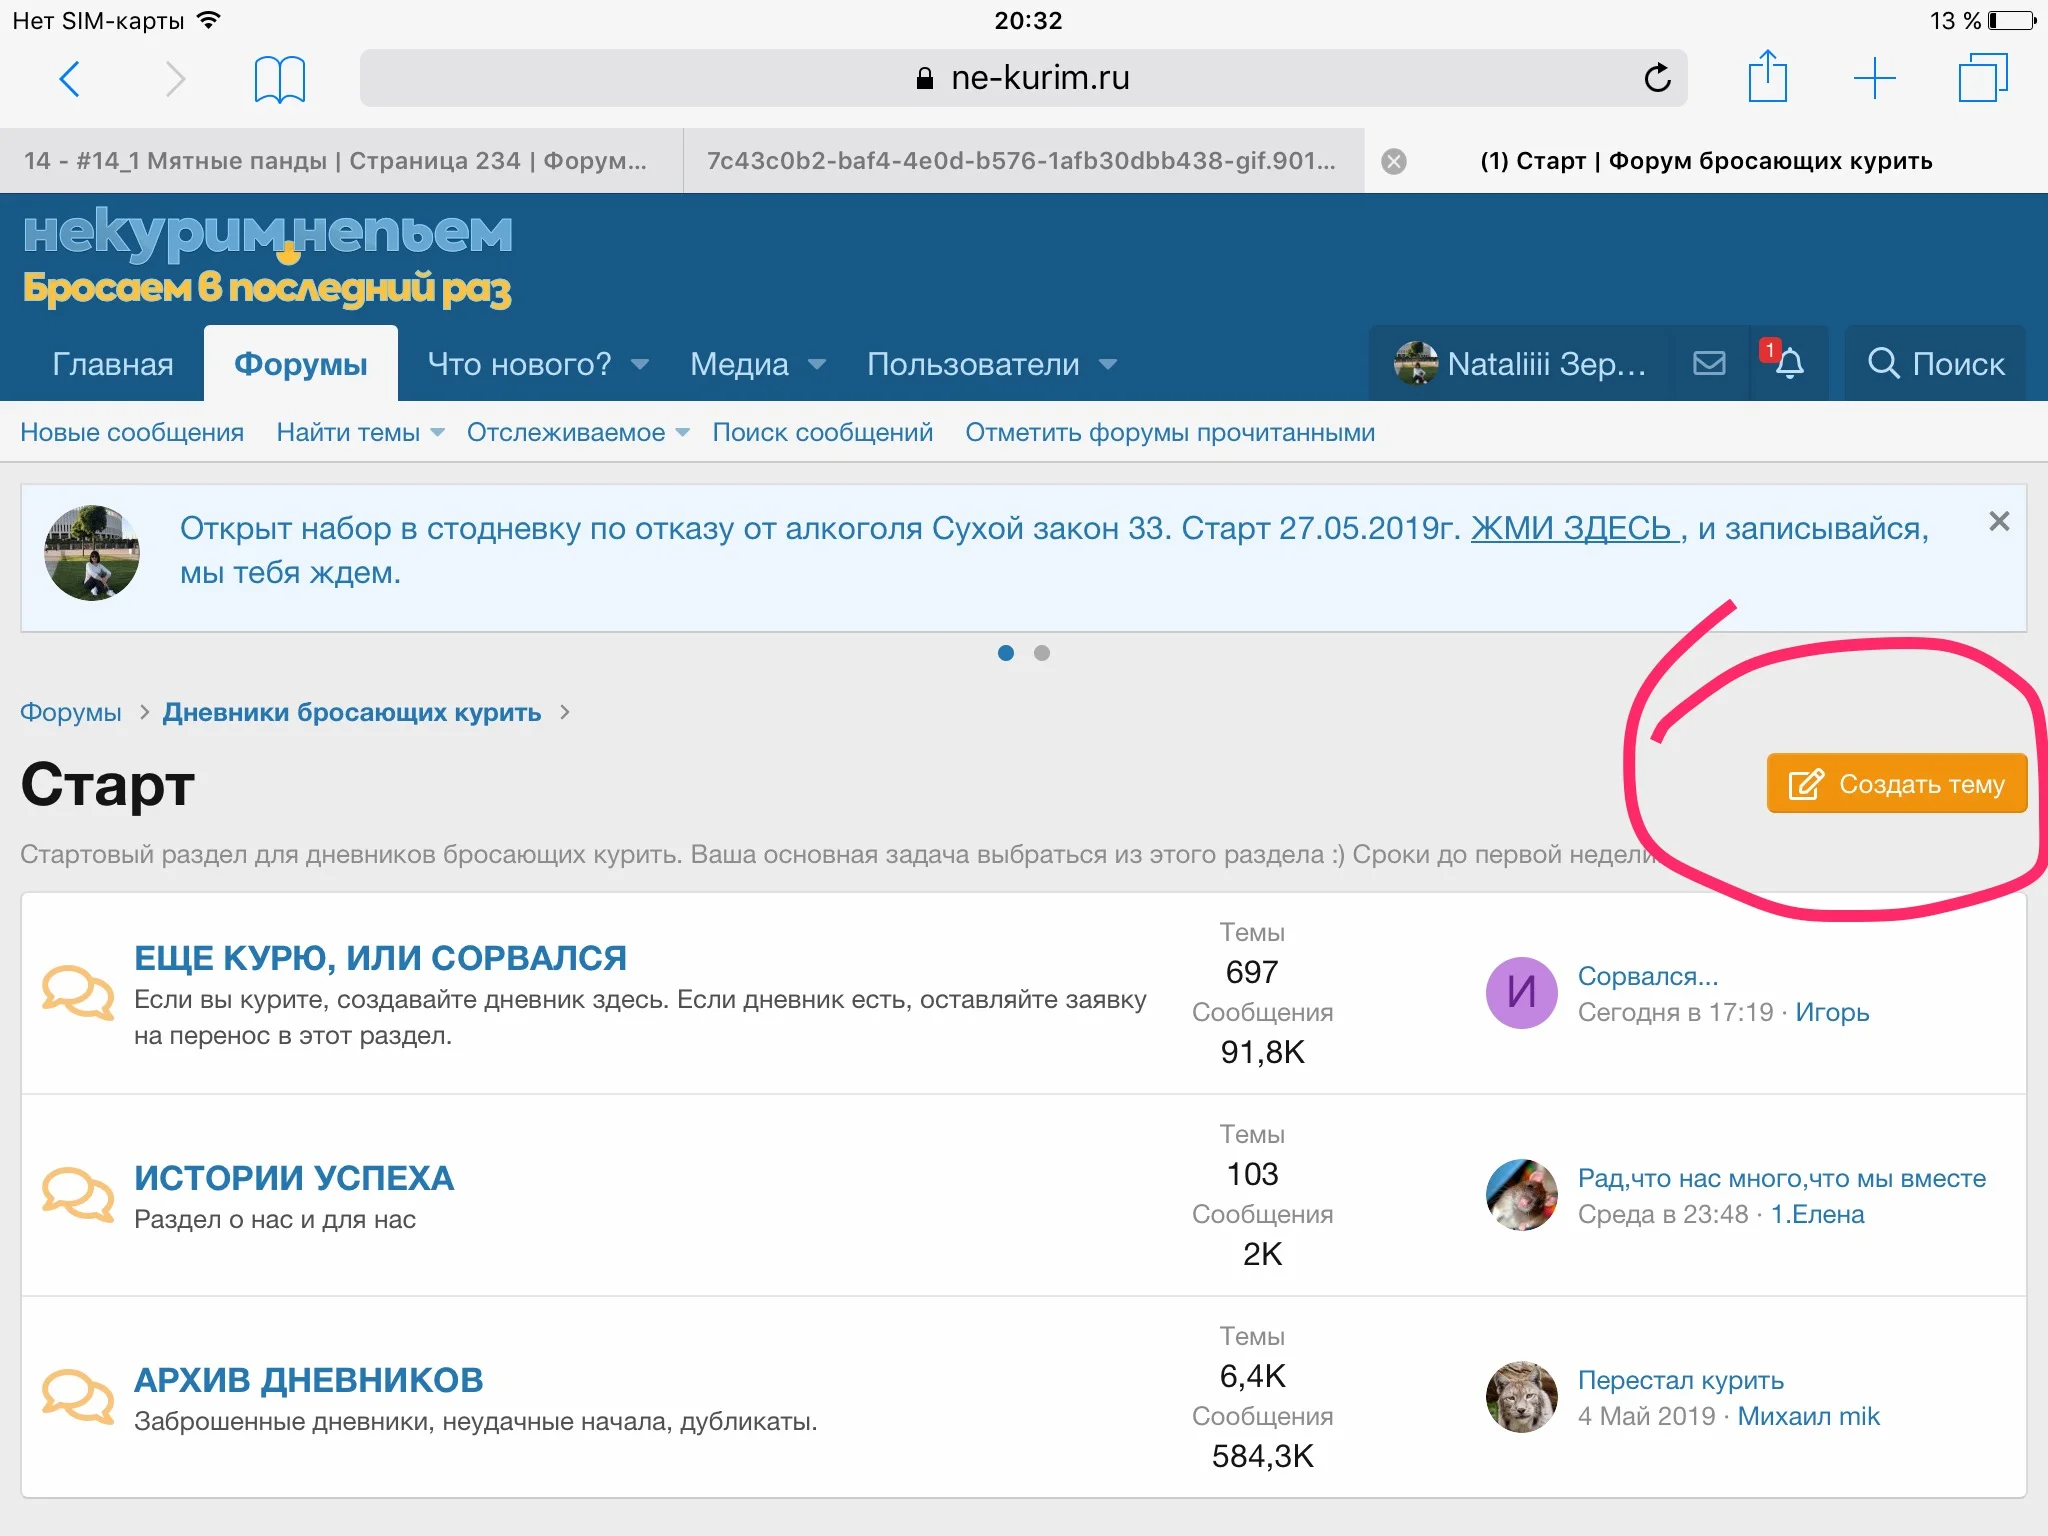
Task: Open the ИСТОРИИ УСПЕХА forum link
Action: click(294, 1178)
